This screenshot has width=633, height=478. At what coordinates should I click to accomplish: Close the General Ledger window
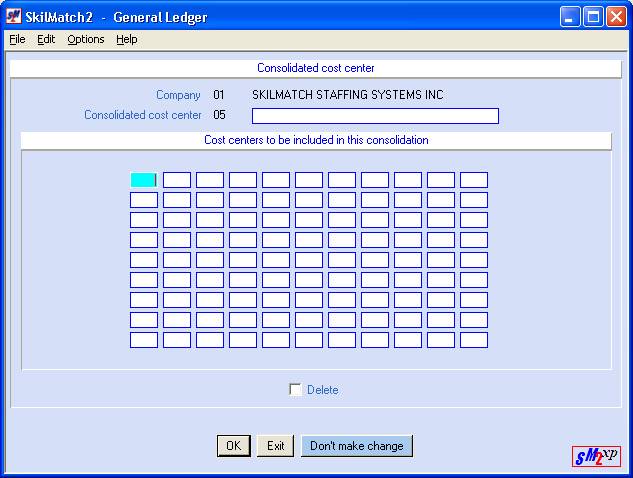[x=616, y=17]
